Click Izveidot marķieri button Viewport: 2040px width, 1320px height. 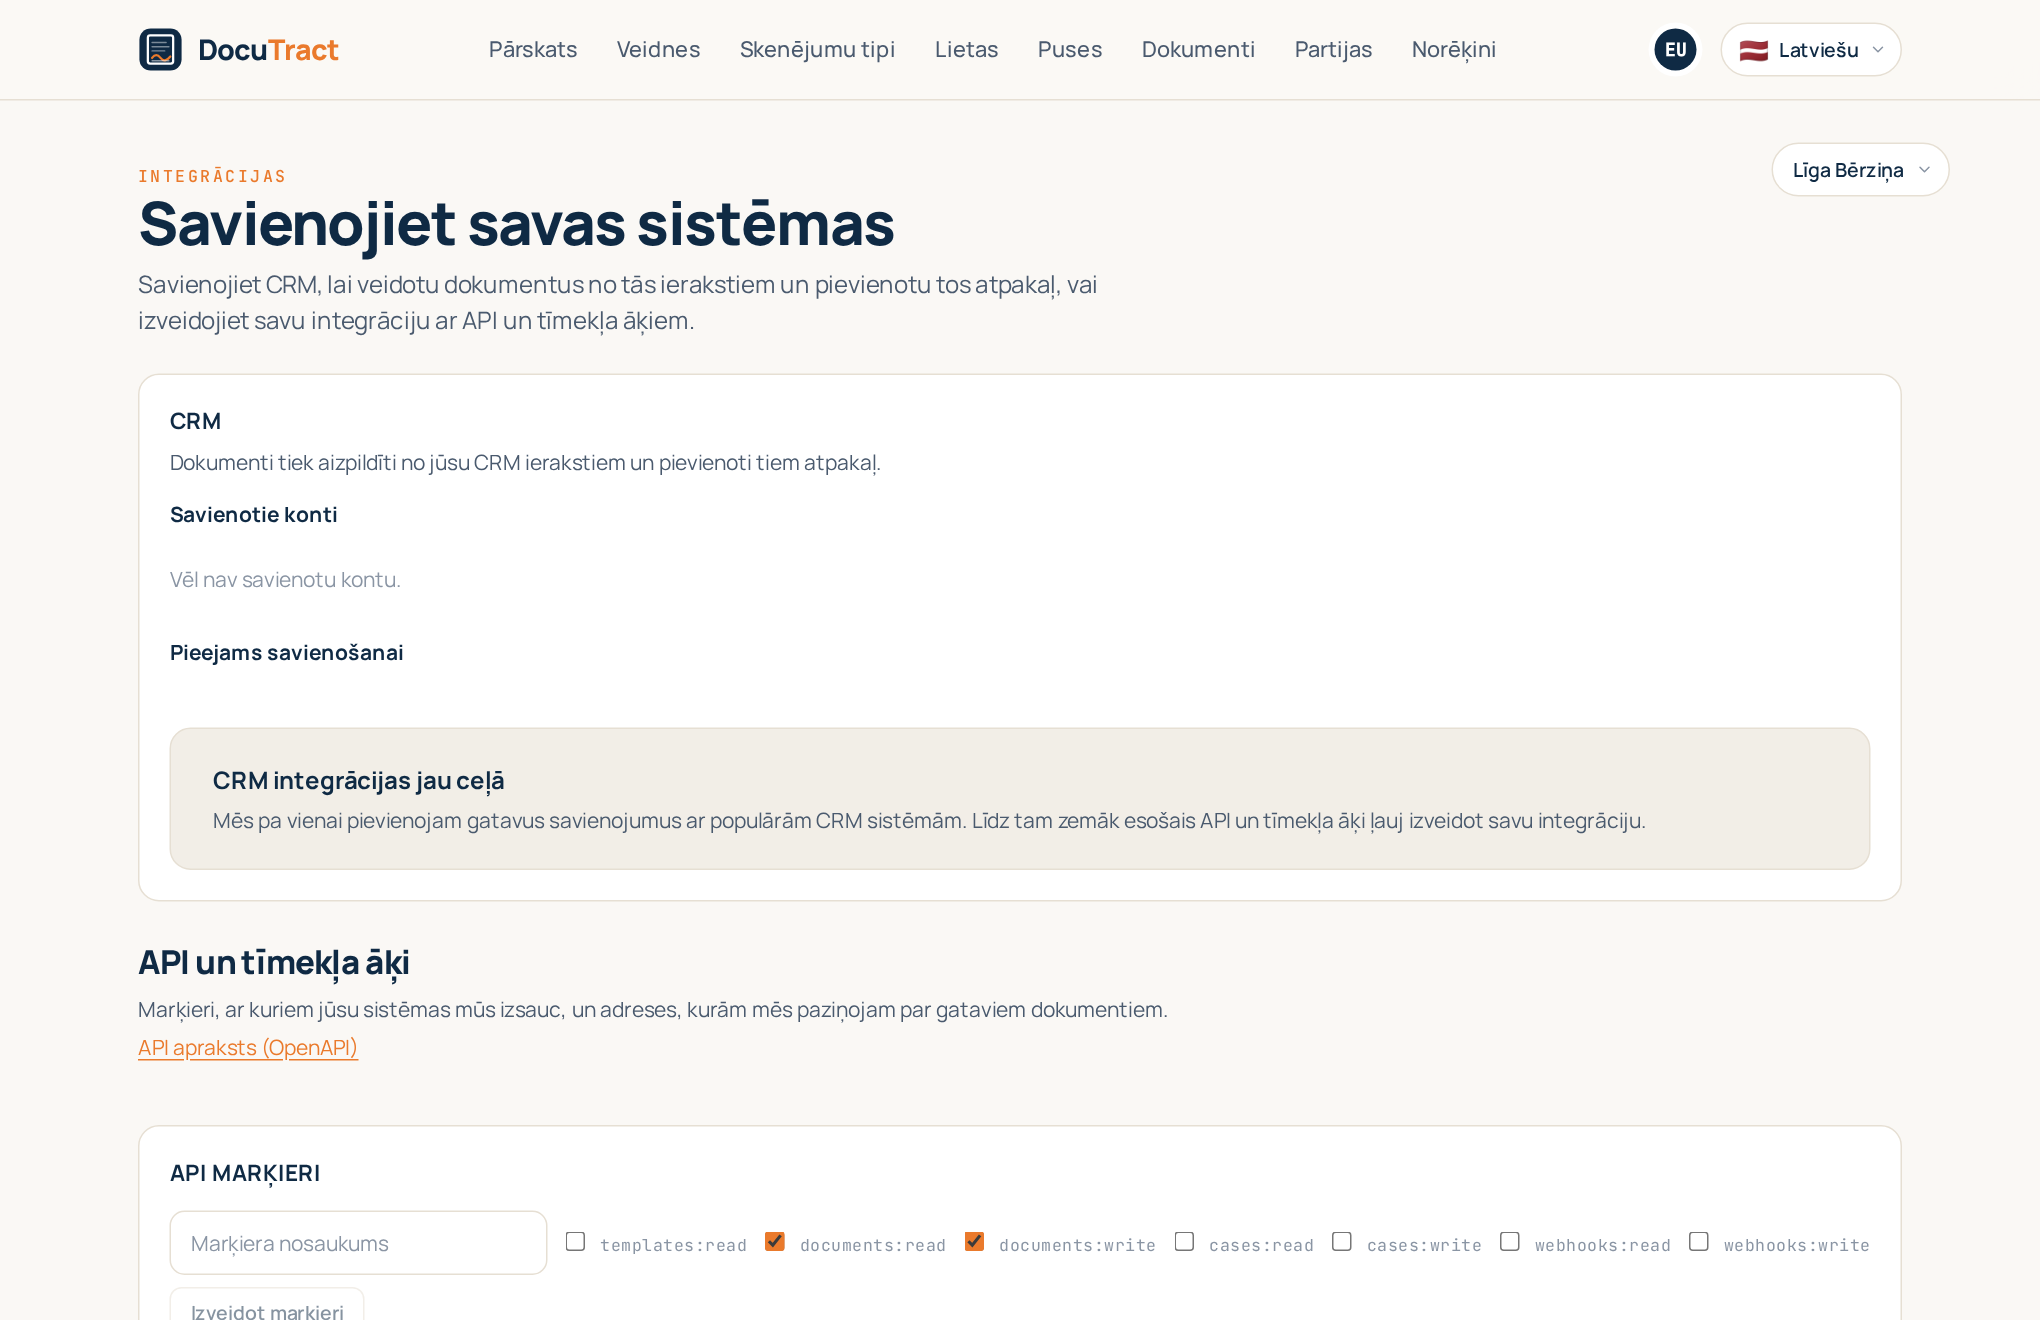tap(267, 1305)
